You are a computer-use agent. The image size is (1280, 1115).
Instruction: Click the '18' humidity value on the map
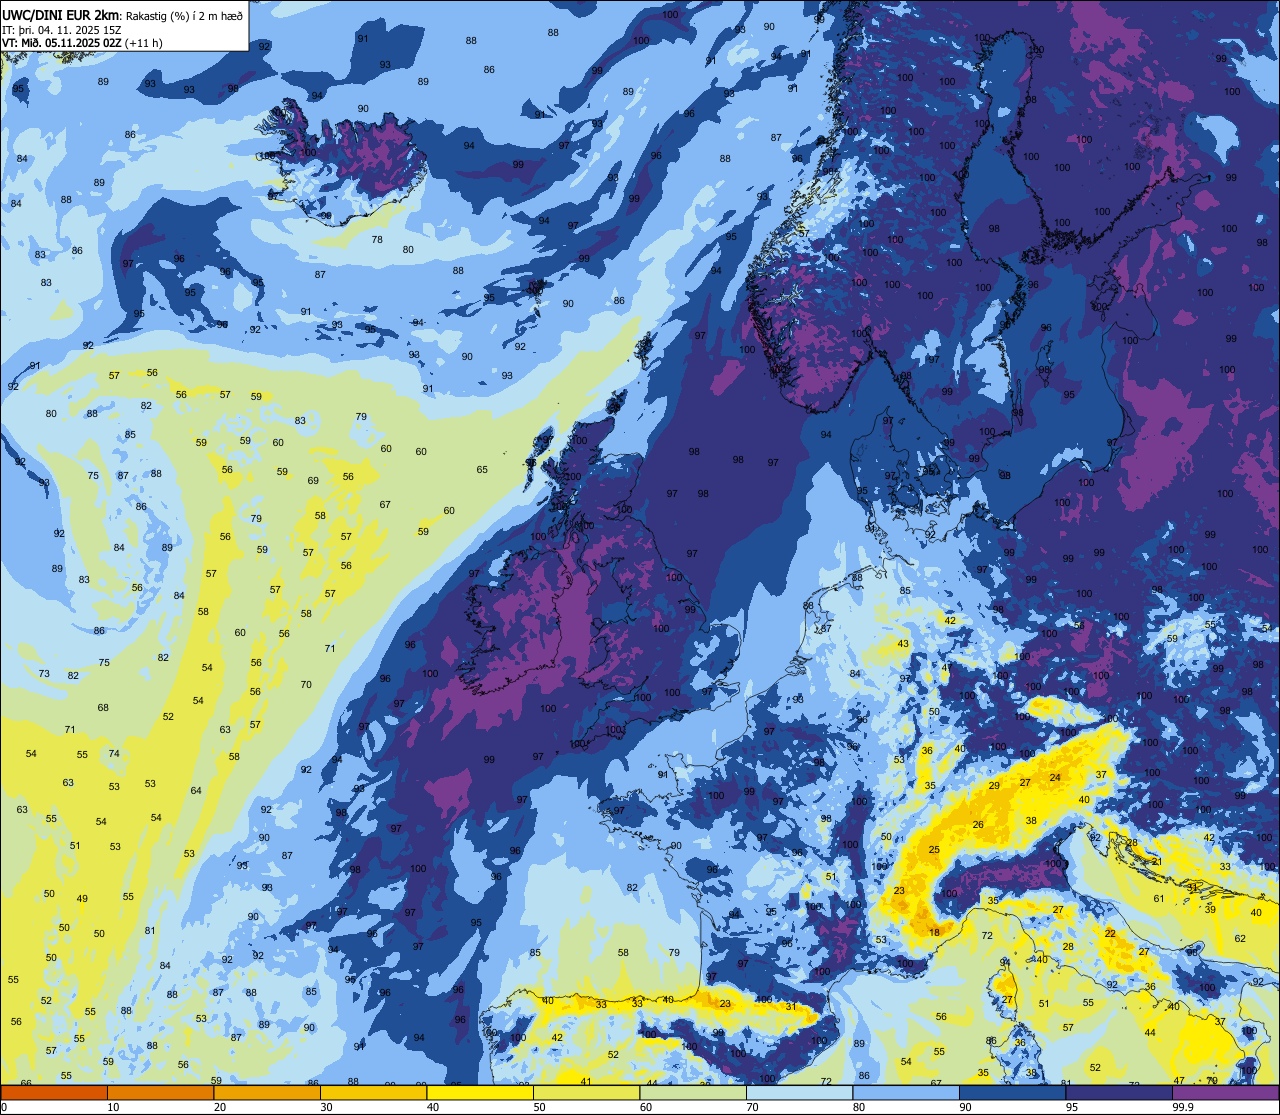click(x=933, y=932)
